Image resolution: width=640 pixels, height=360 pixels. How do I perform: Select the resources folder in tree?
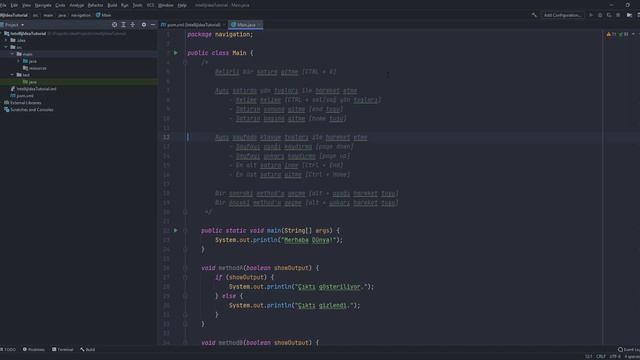pyautogui.click(x=35, y=68)
